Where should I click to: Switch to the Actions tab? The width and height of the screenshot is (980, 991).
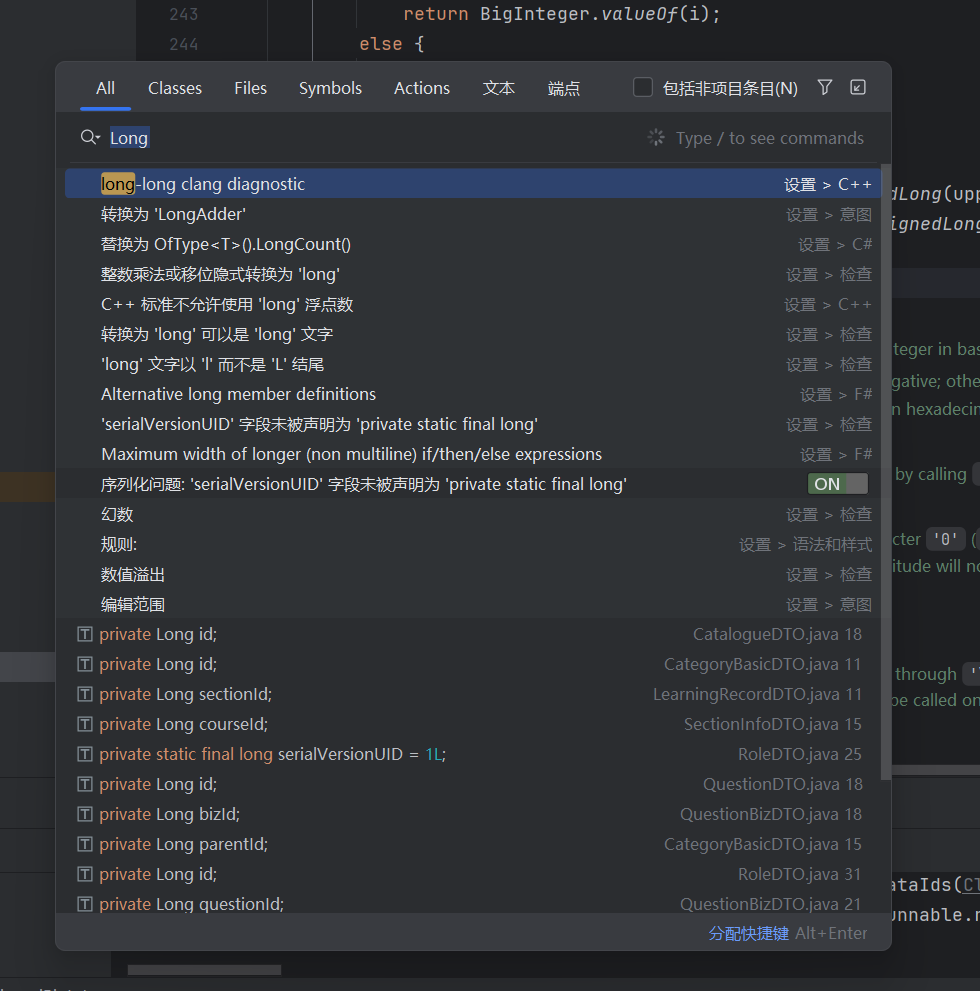coord(422,88)
